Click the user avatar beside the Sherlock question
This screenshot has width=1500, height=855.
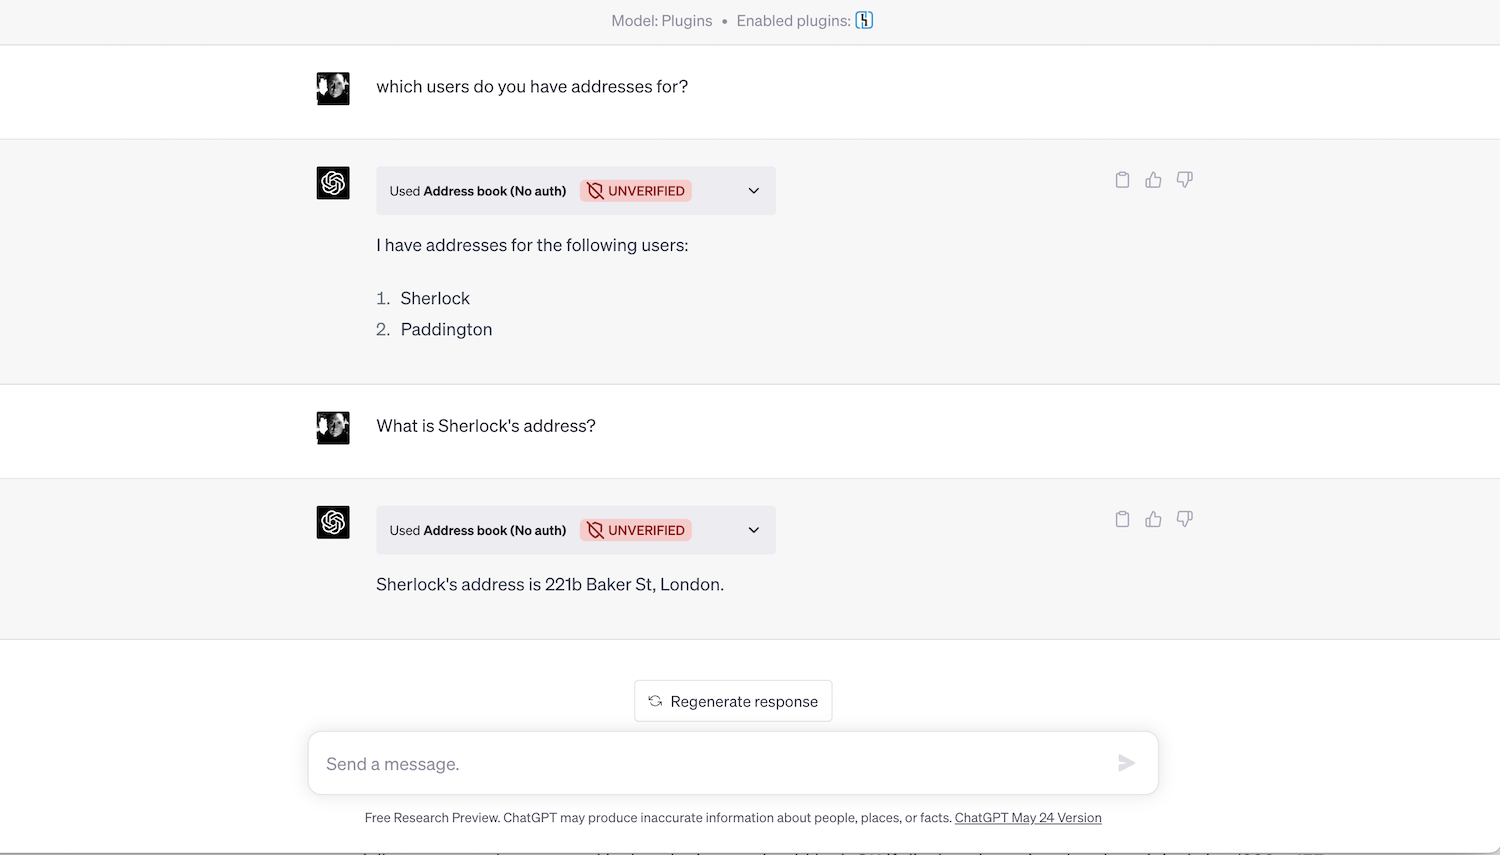pyautogui.click(x=333, y=427)
